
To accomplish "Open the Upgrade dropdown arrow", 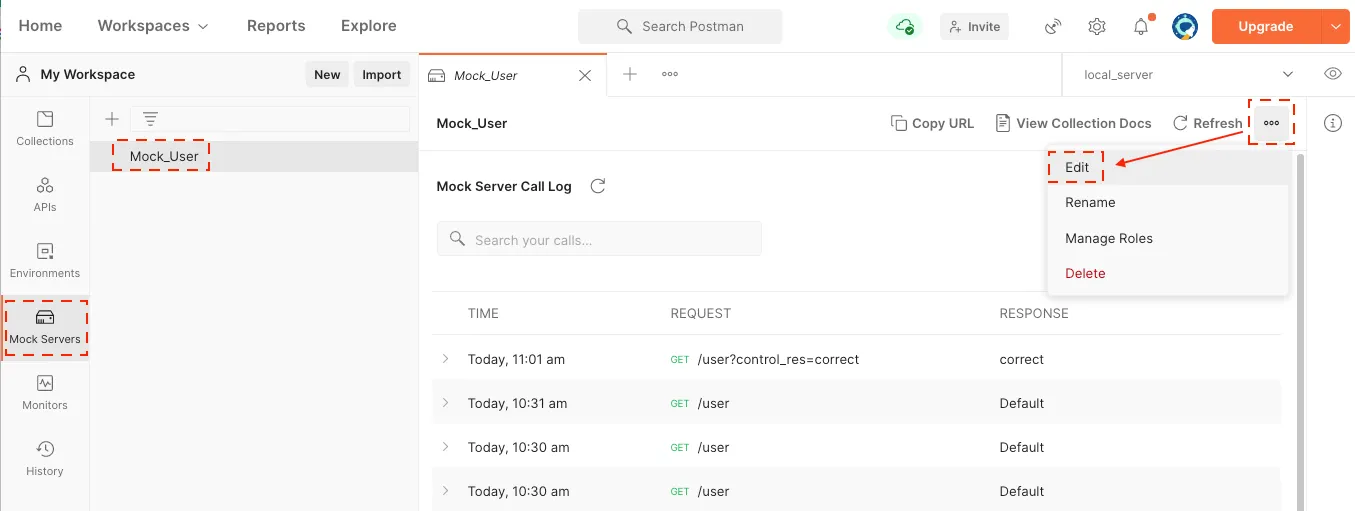I will pos(1336,27).
